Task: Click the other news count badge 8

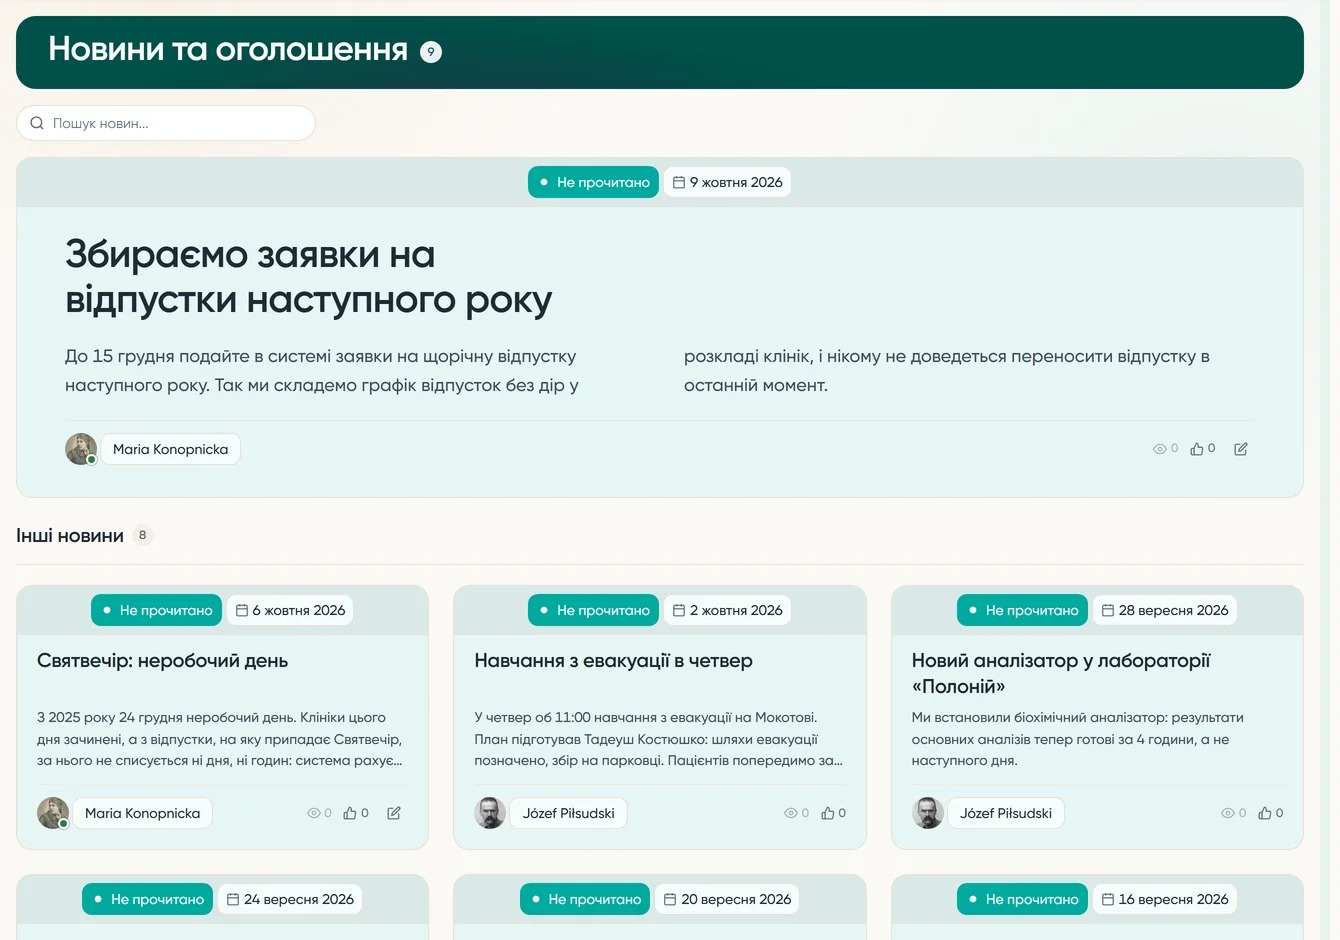Action: [142, 535]
